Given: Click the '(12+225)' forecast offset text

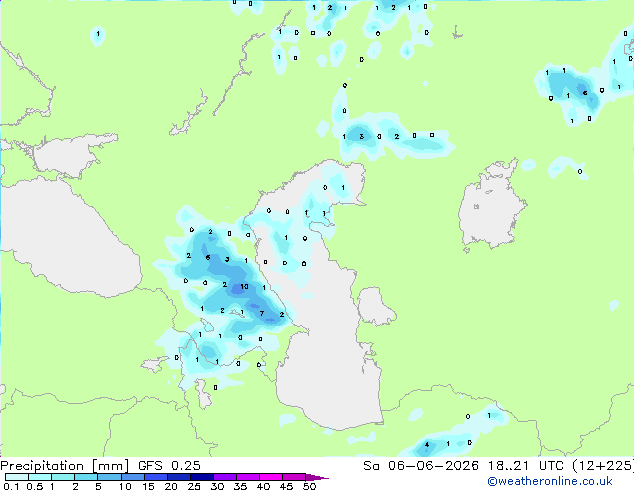Looking at the screenshot, I should (x=603, y=466).
